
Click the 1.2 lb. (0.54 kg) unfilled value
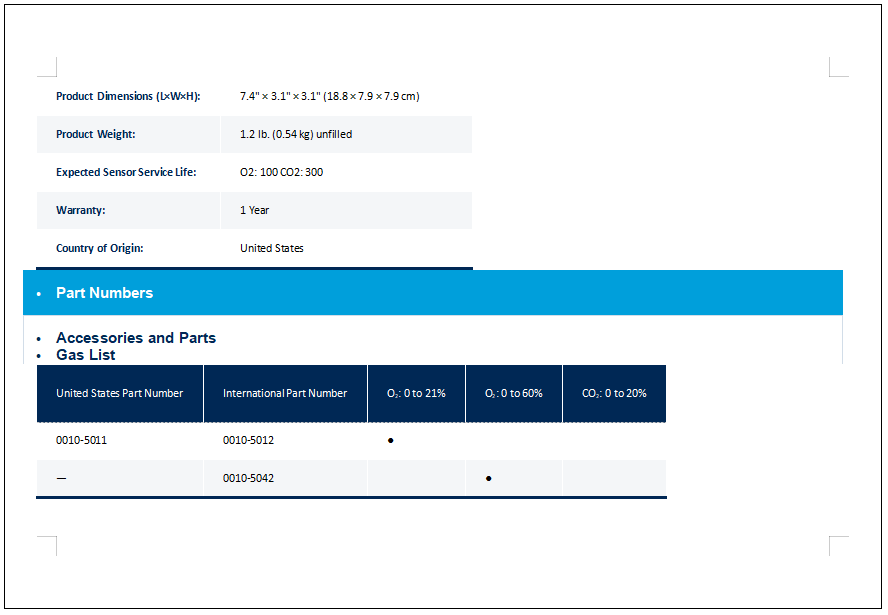click(x=296, y=134)
